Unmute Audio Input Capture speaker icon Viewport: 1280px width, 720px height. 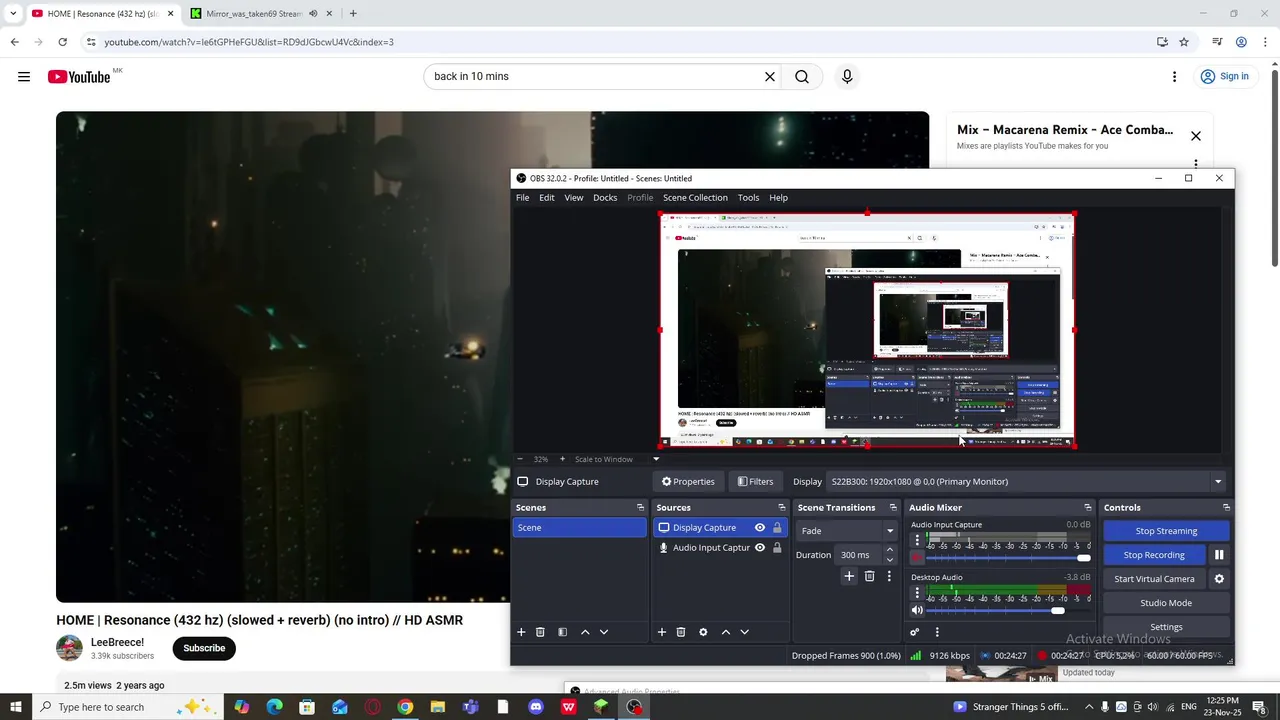(917, 558)
